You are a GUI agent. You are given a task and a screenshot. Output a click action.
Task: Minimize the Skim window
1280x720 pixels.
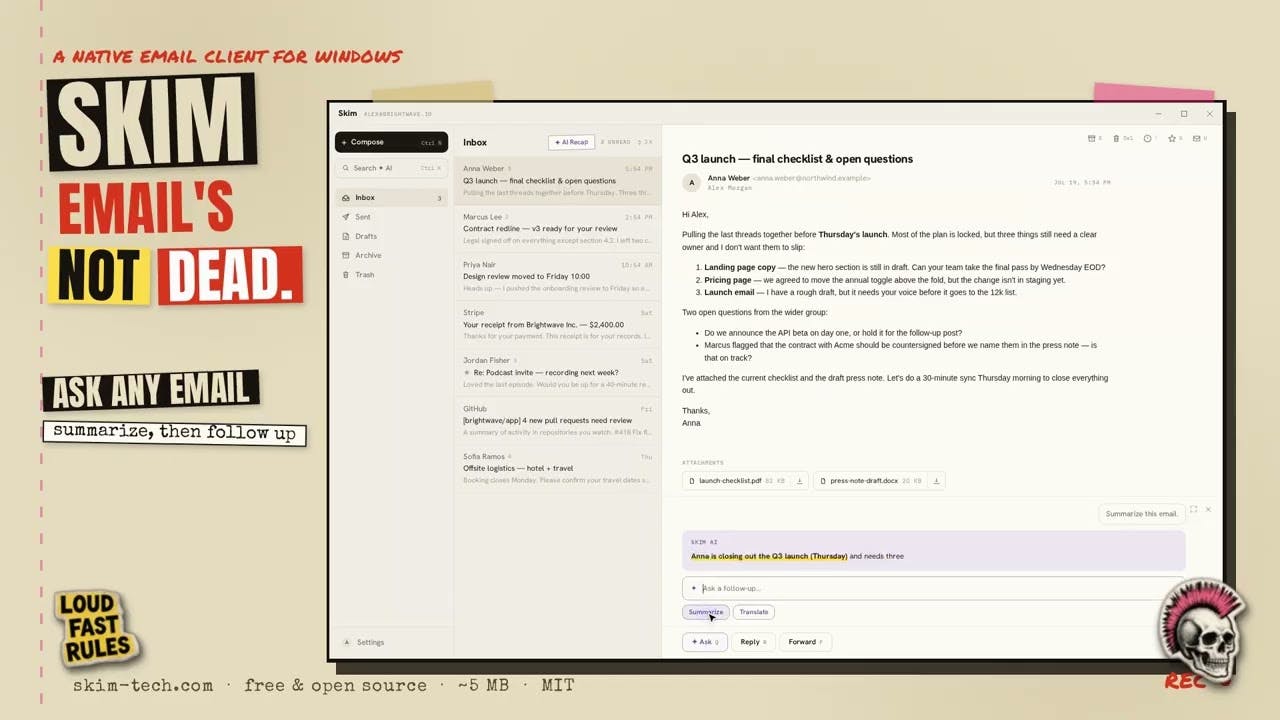click(x=1158, y=114)
